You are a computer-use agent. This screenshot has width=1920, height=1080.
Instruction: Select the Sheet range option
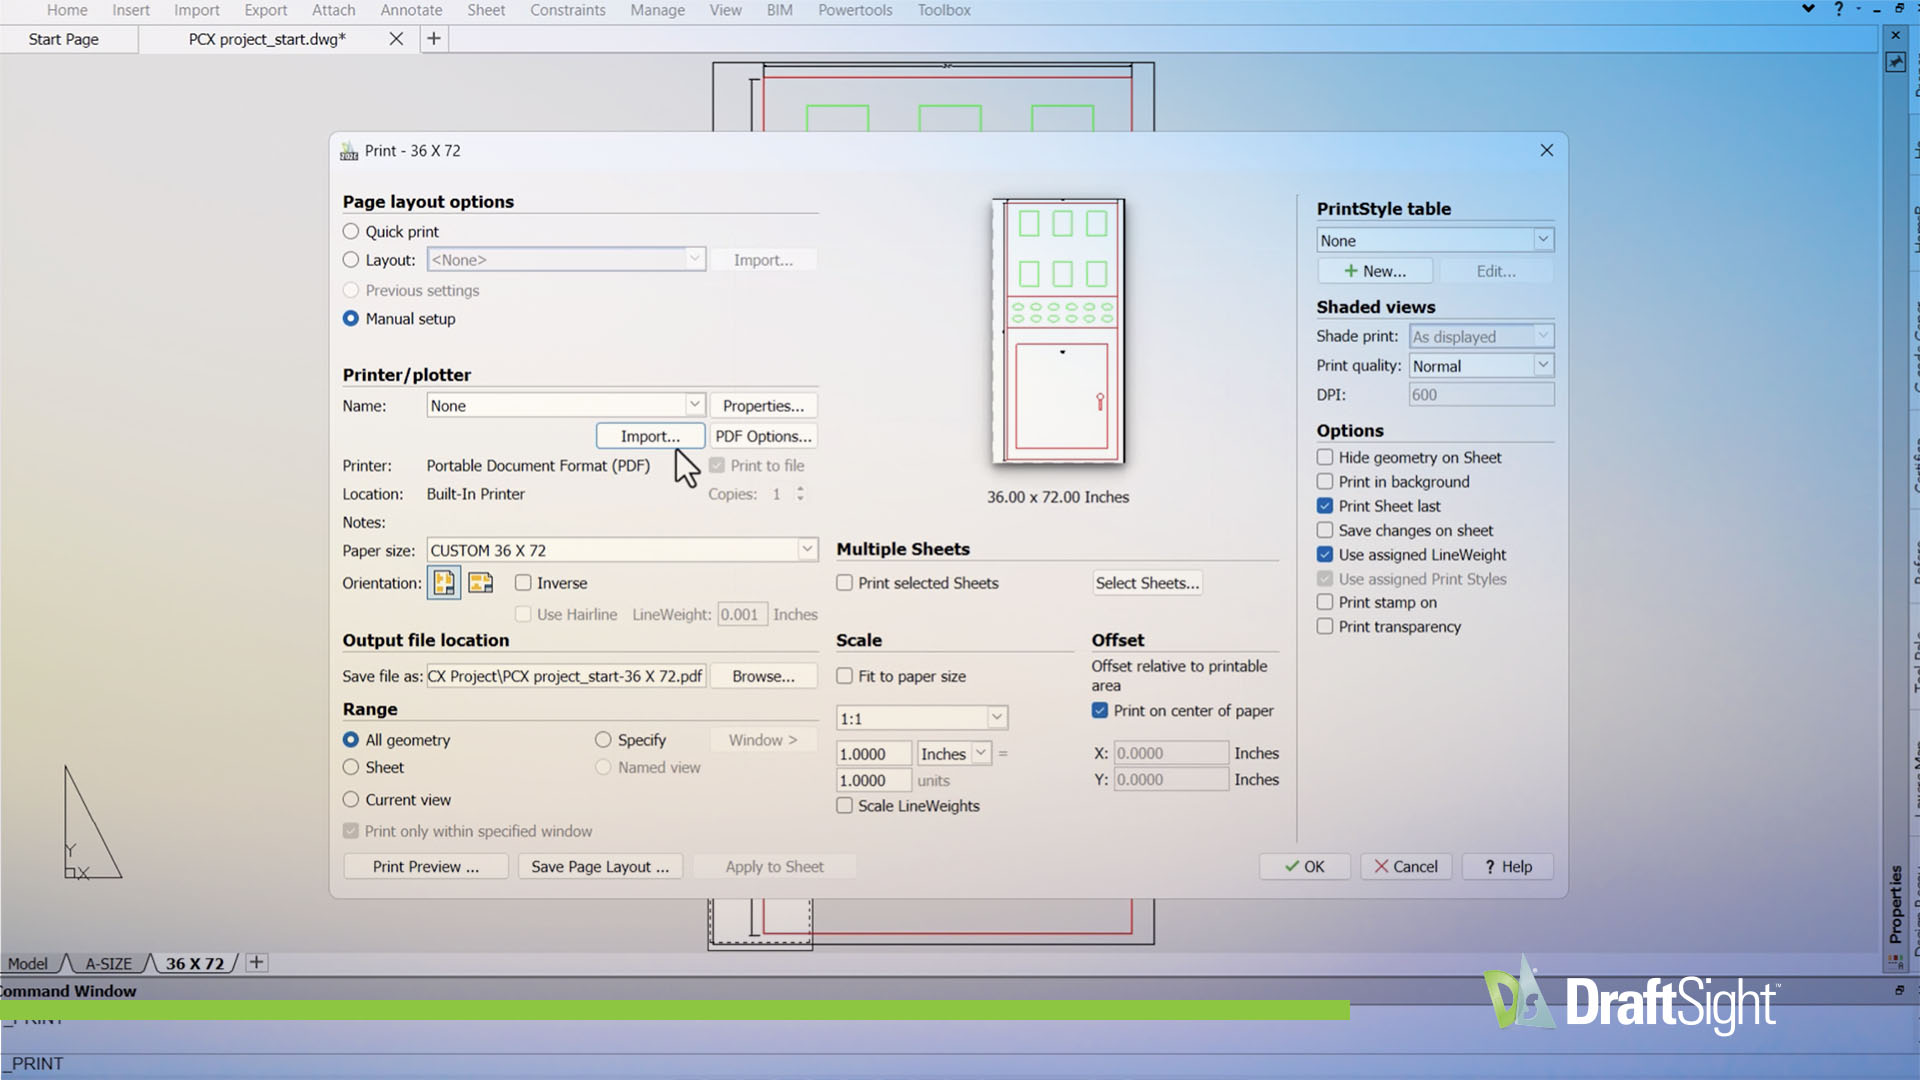pyautogui.click(x=351, y=767)
